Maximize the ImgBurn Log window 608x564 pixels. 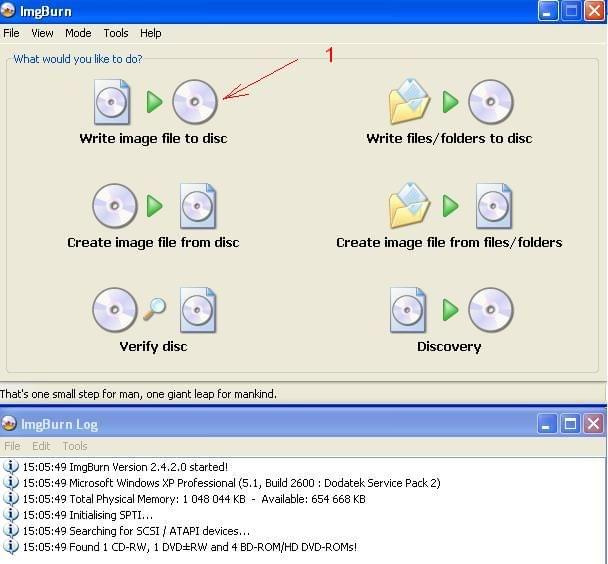[x=569, y=424]
